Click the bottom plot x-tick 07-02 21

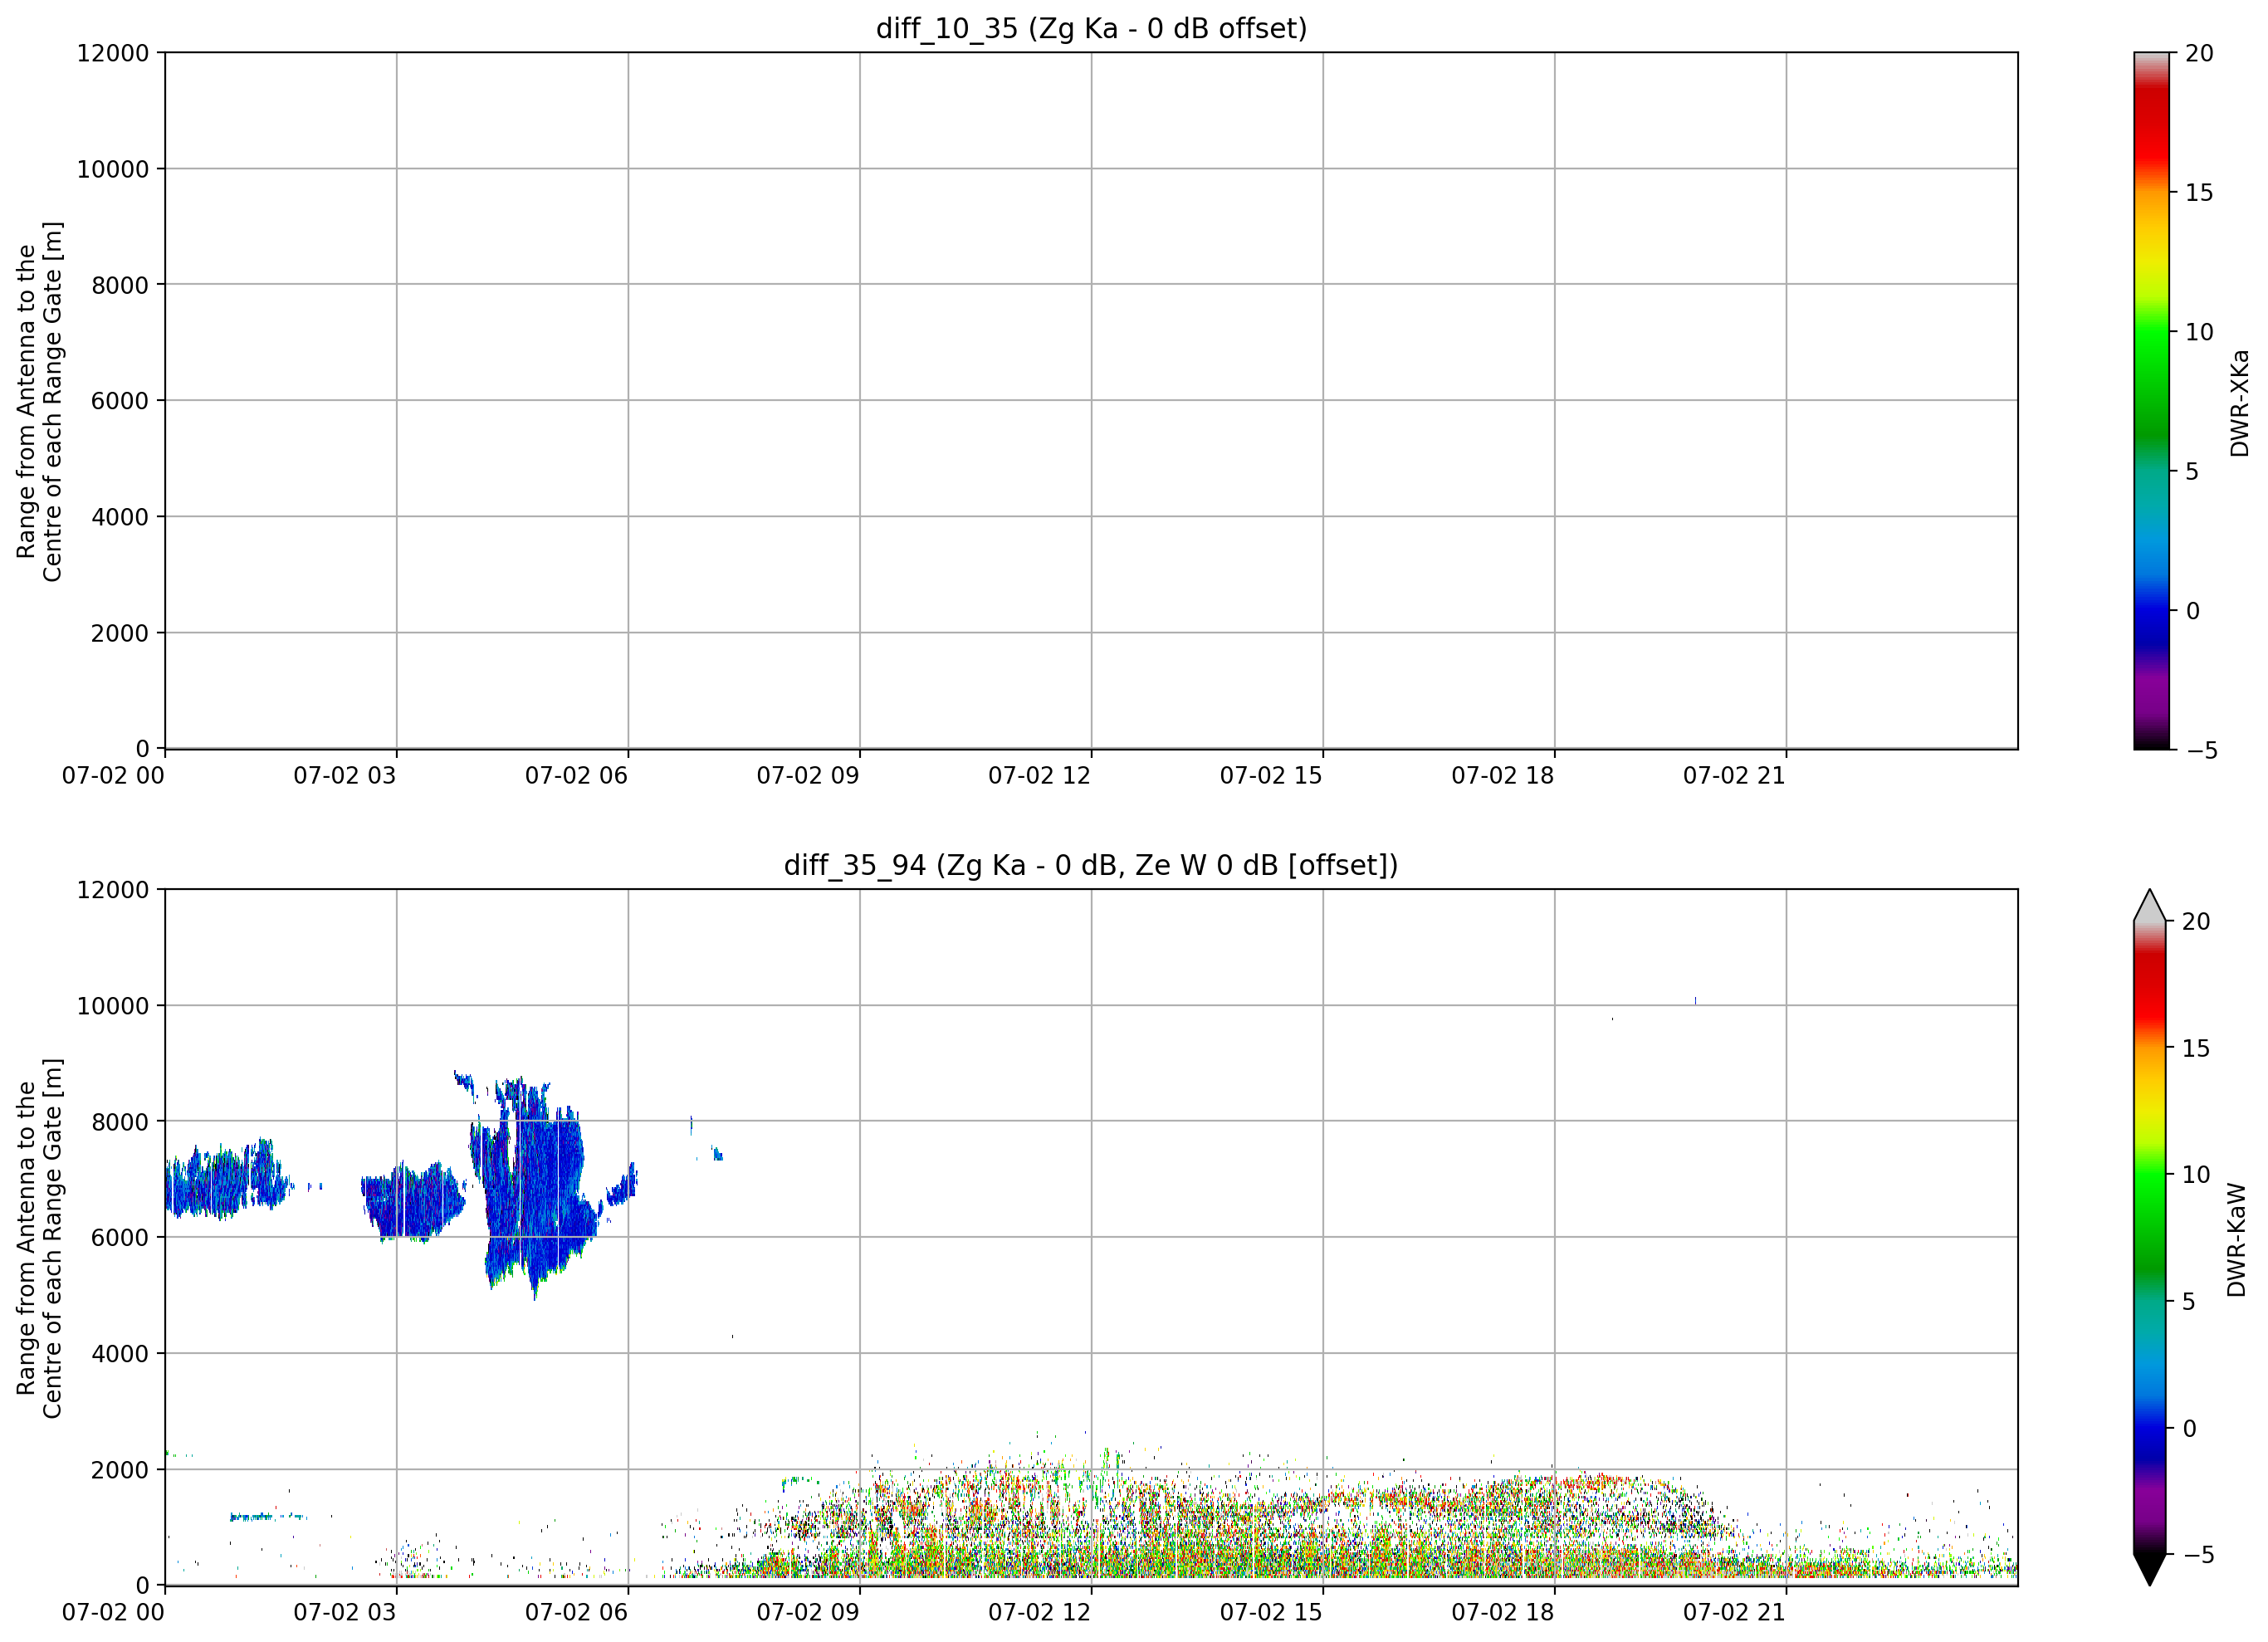[x=1735, y=1613]
